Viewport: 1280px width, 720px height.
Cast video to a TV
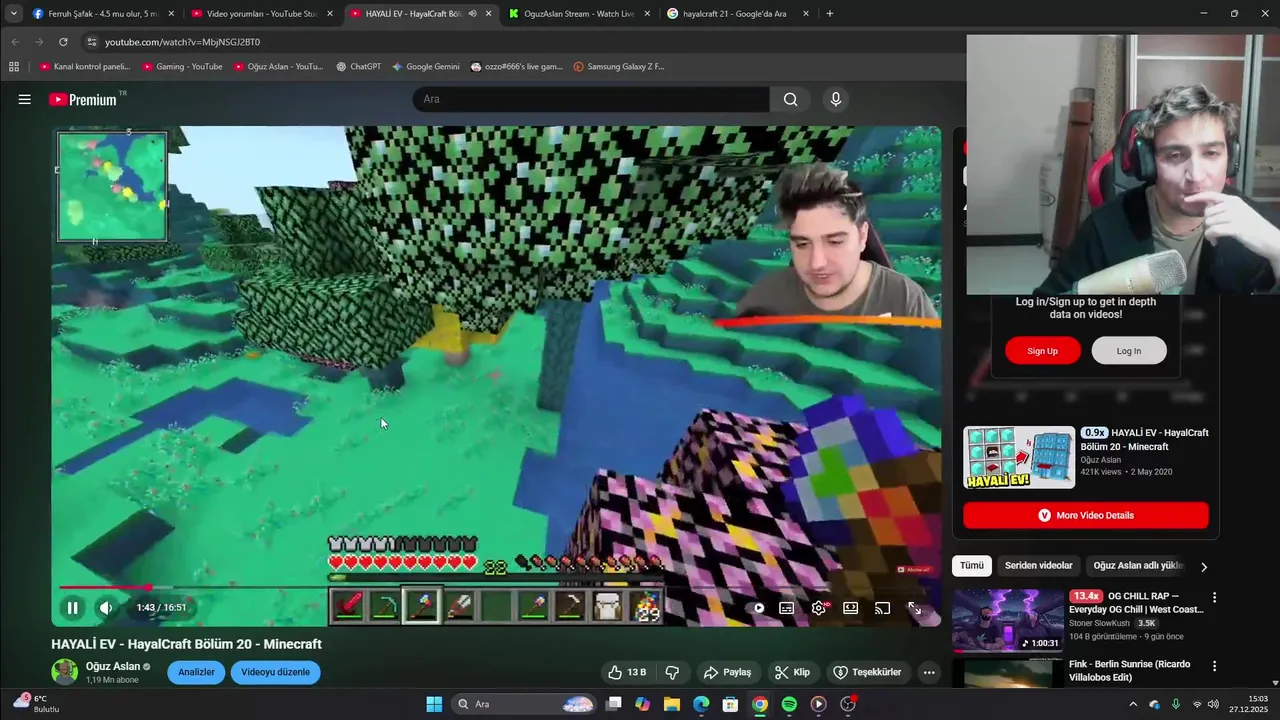pos(882,607)
